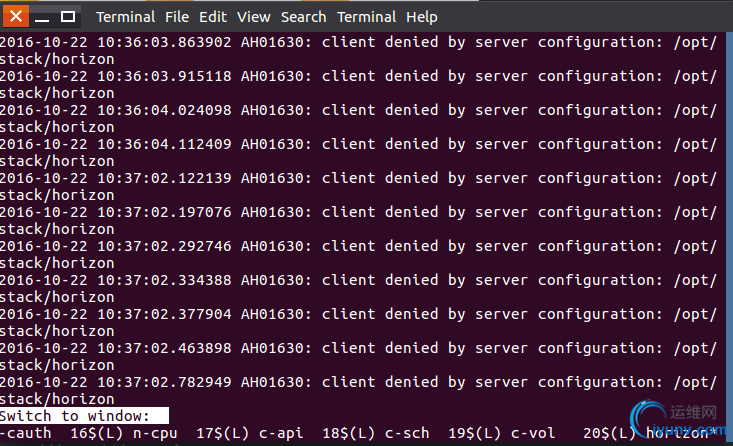Select the cauth window in the status line
Image resolution: width=733 pixels, height=446 pixels.
26,433
